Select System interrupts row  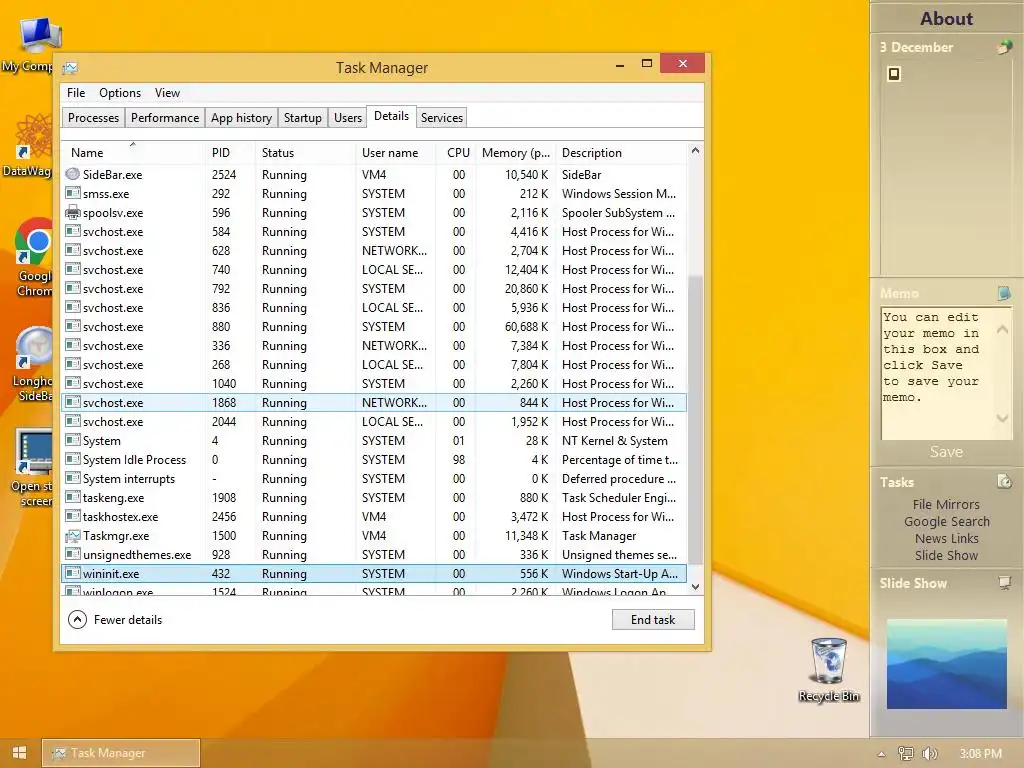pos(374,479)
